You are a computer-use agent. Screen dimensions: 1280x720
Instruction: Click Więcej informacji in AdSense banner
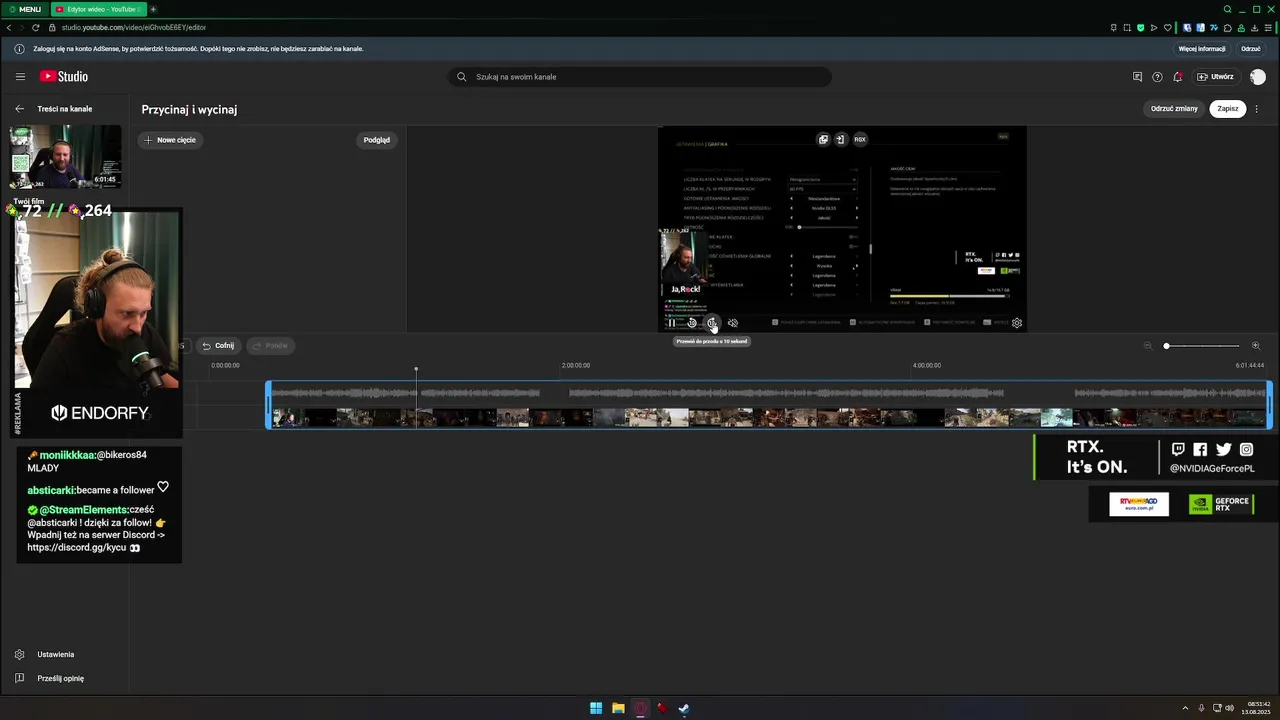click(x=1202, y=49)
